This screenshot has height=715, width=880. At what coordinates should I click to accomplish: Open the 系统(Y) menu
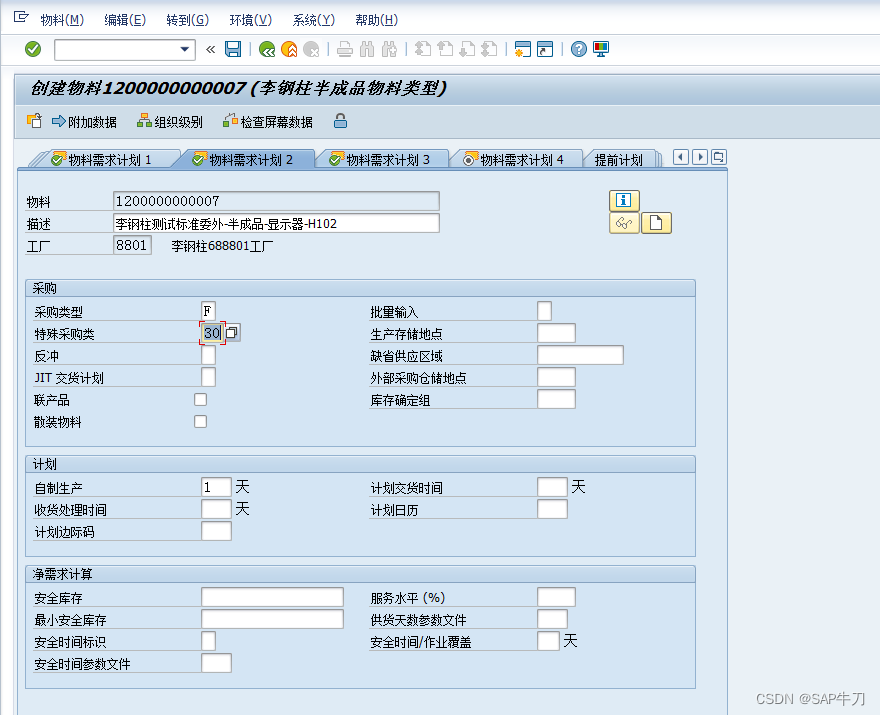(314, 20)
